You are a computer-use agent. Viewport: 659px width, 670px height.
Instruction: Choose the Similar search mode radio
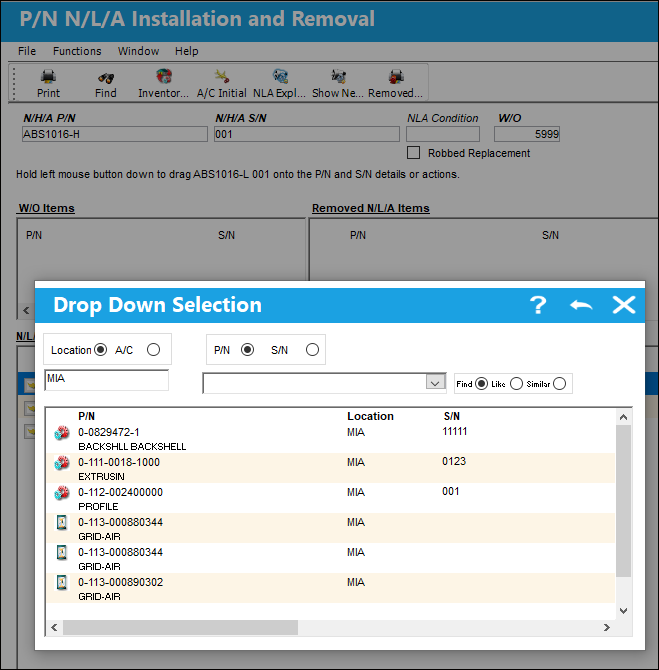tap(559, 384)
